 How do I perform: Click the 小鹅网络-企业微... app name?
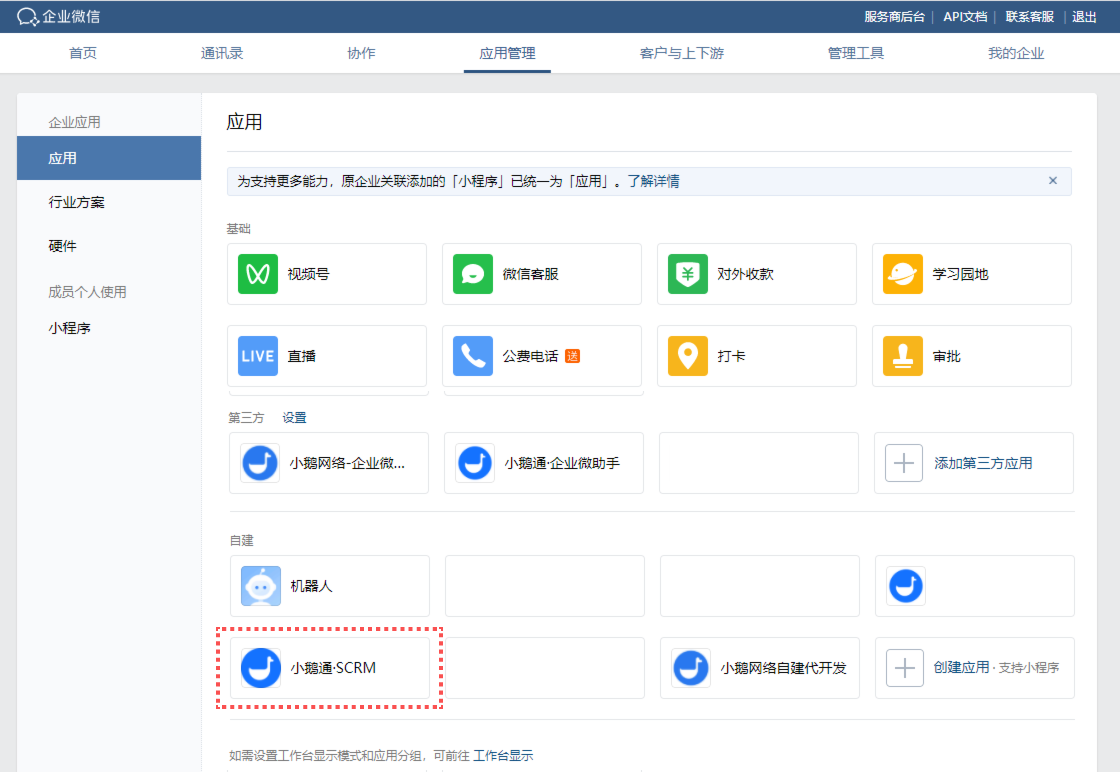coord(347,463)
